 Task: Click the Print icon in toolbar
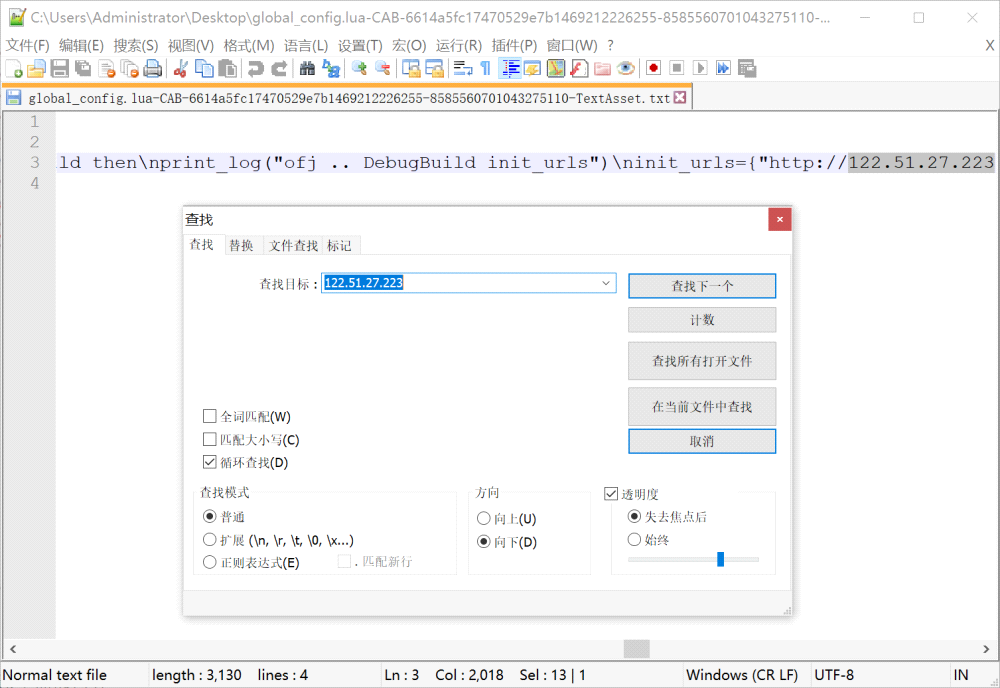153,68
